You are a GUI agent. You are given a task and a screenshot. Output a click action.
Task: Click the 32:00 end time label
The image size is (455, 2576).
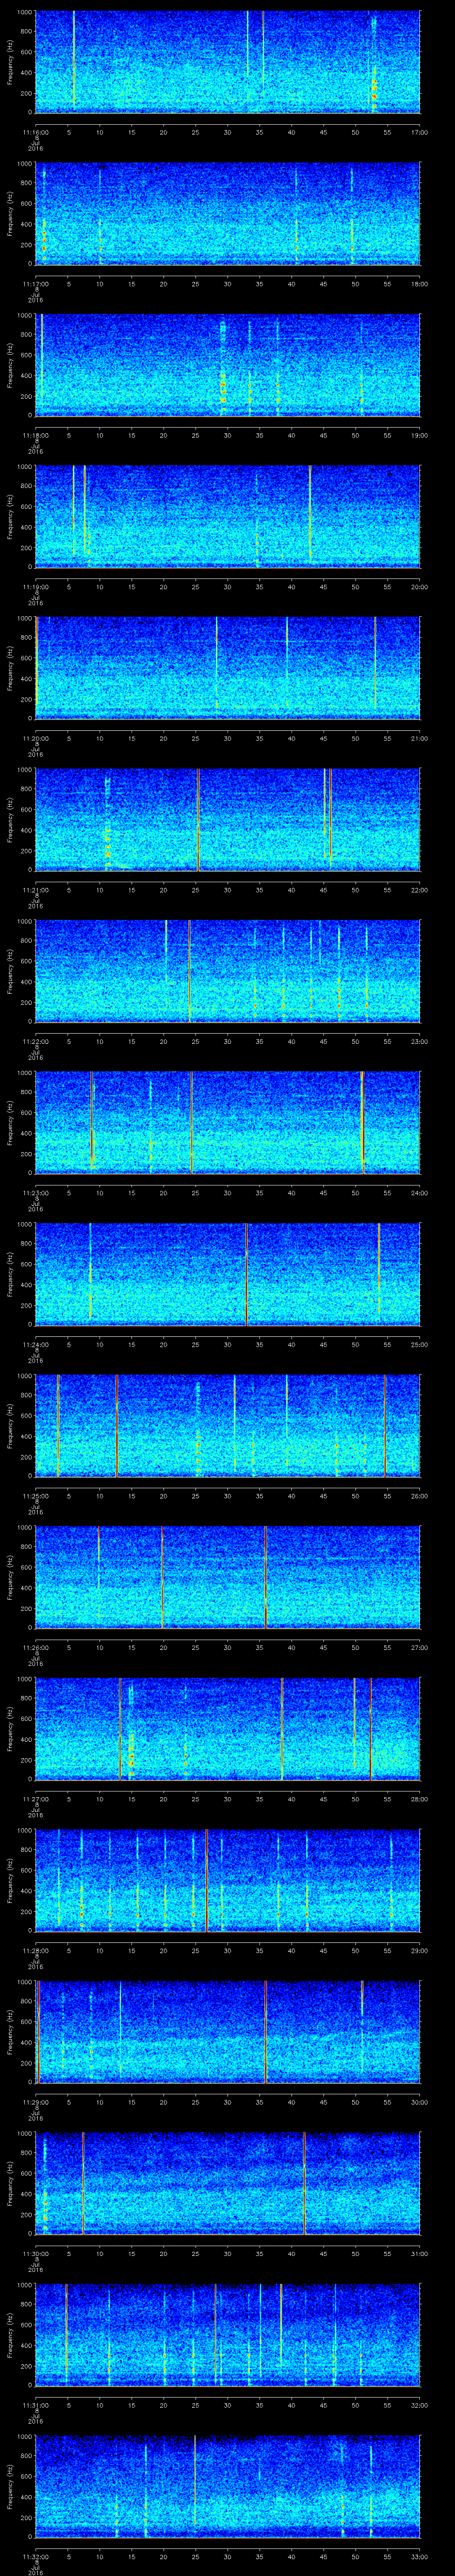click(419, 2404)
